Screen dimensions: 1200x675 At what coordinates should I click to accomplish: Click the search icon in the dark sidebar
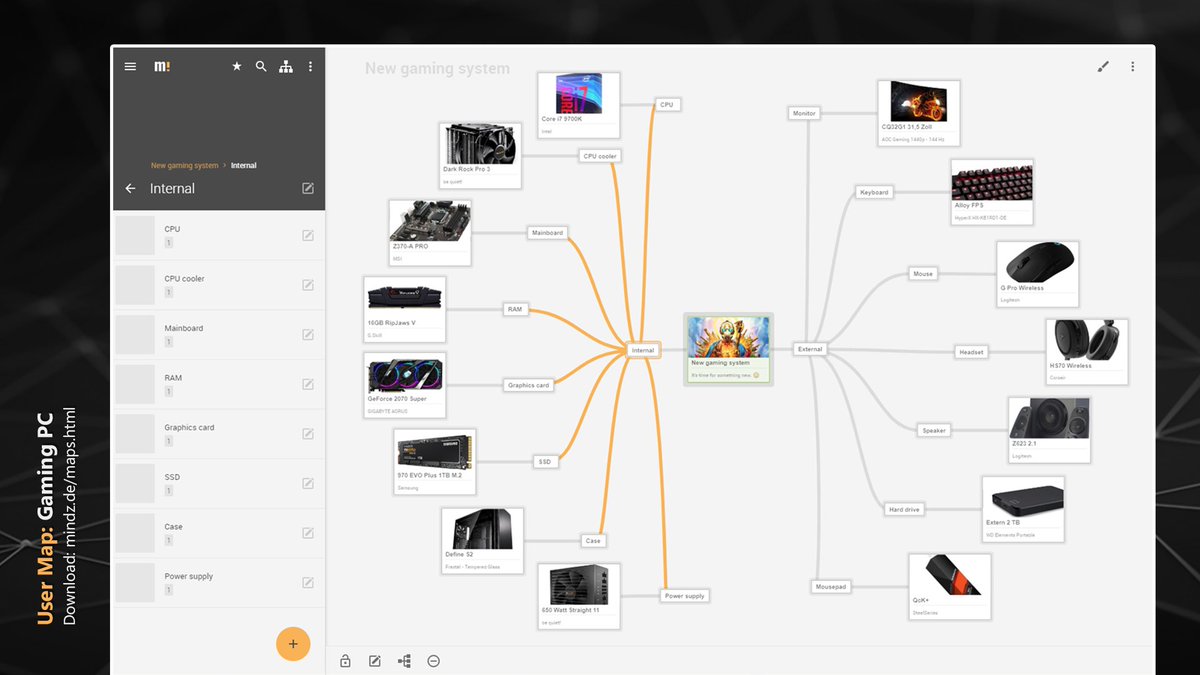[x=261, y=66]
